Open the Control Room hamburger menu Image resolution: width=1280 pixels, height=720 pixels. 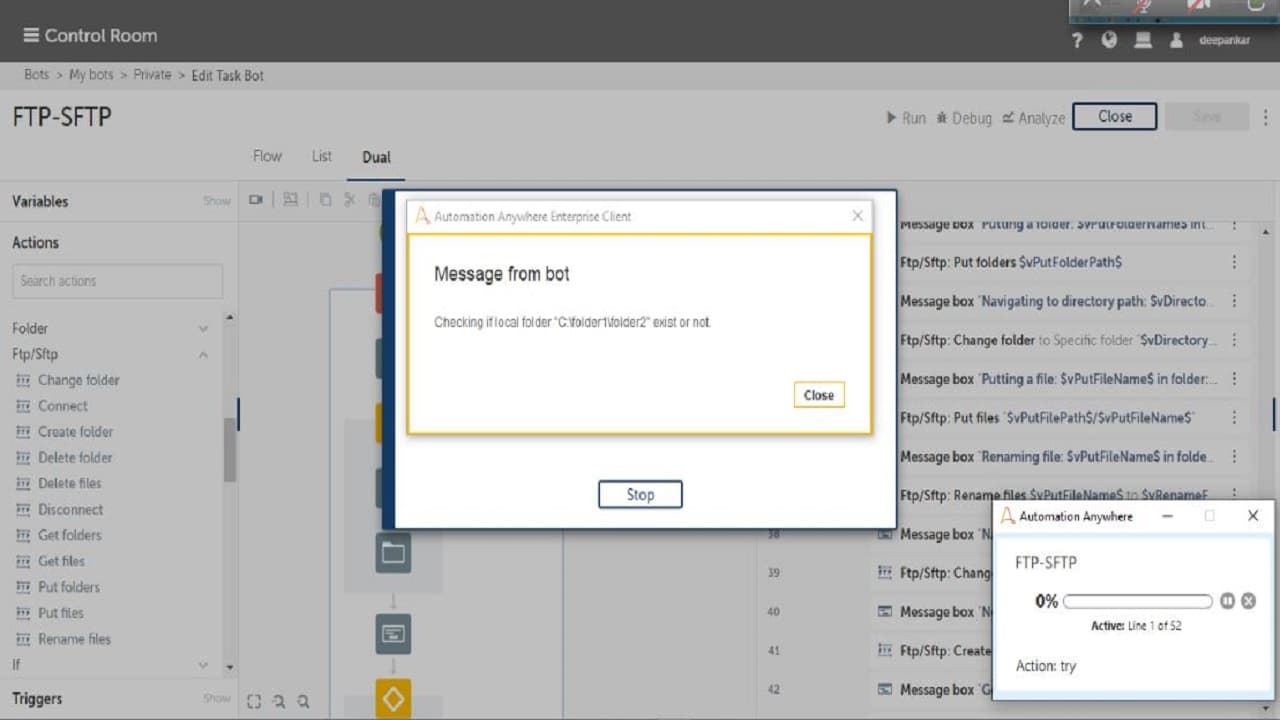tap(32, 36)
